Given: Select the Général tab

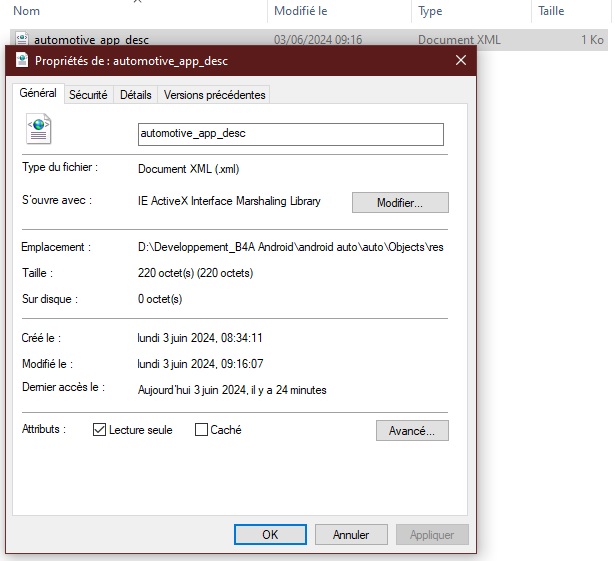Looking at the screenshot, I should point(38,93).
